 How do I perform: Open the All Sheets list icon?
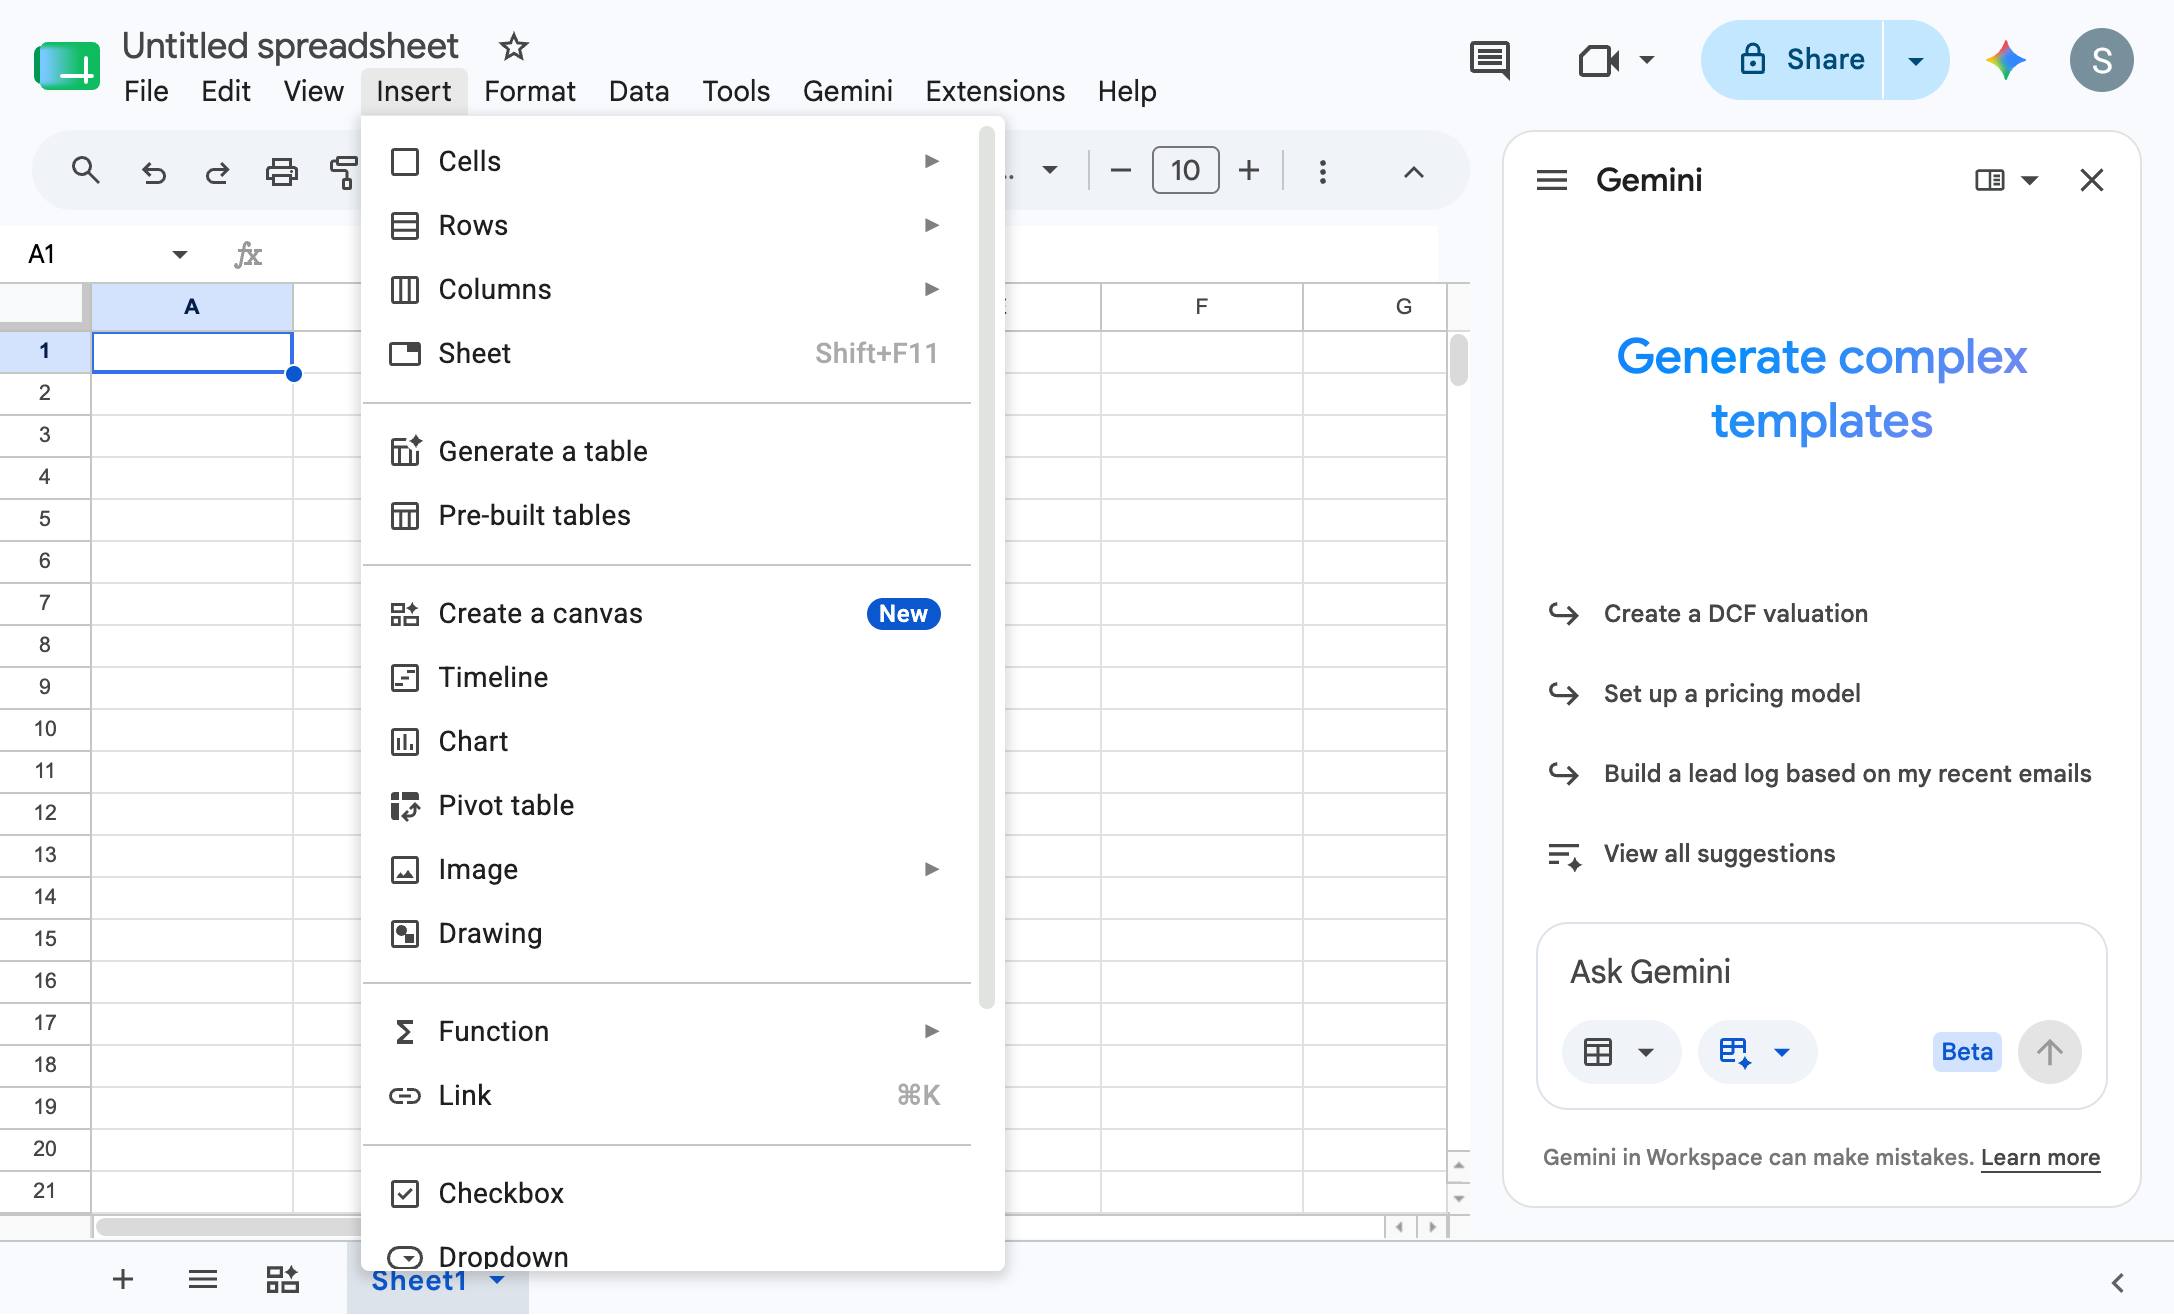pos(202,1279)
